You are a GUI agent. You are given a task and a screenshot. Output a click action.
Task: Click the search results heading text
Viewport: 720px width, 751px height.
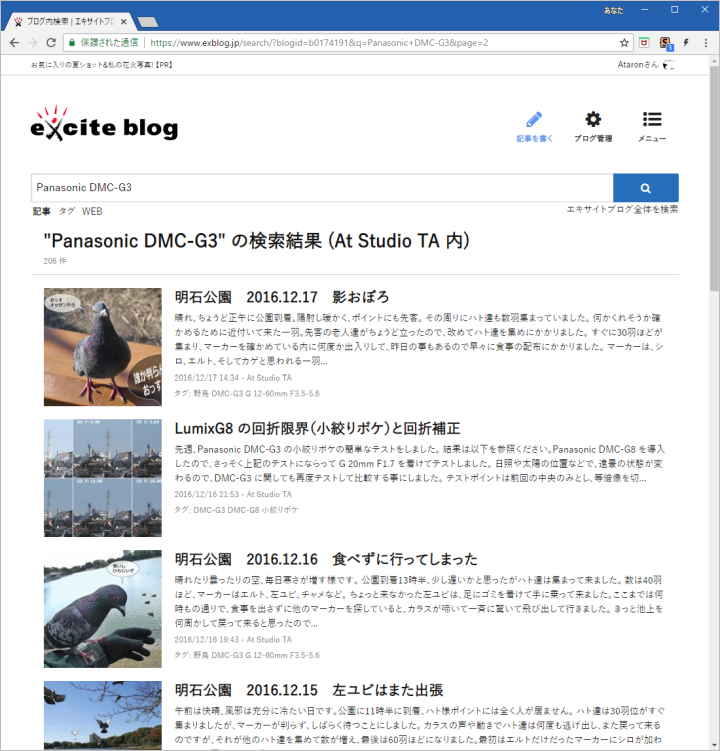coord(256,240)
